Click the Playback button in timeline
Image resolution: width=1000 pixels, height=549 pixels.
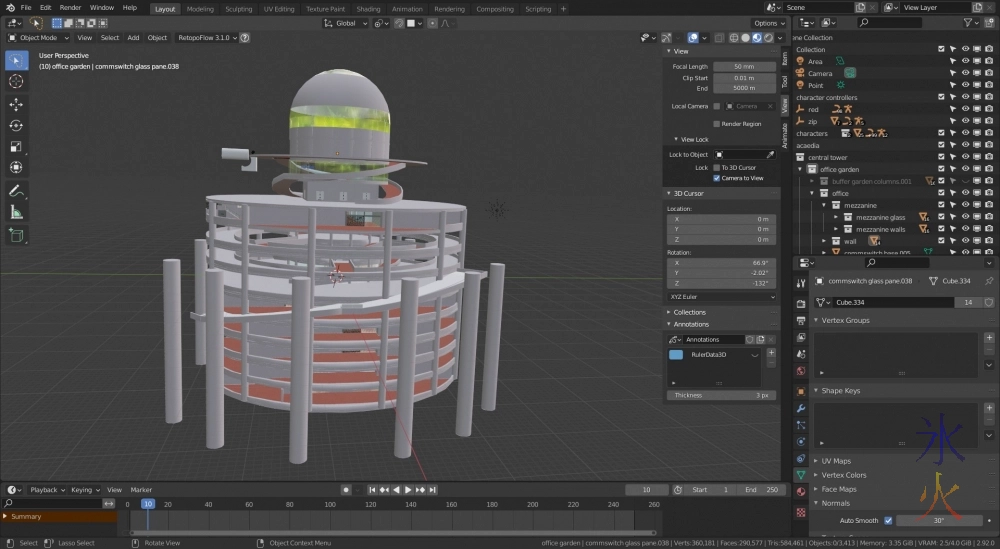pos(44,490)
